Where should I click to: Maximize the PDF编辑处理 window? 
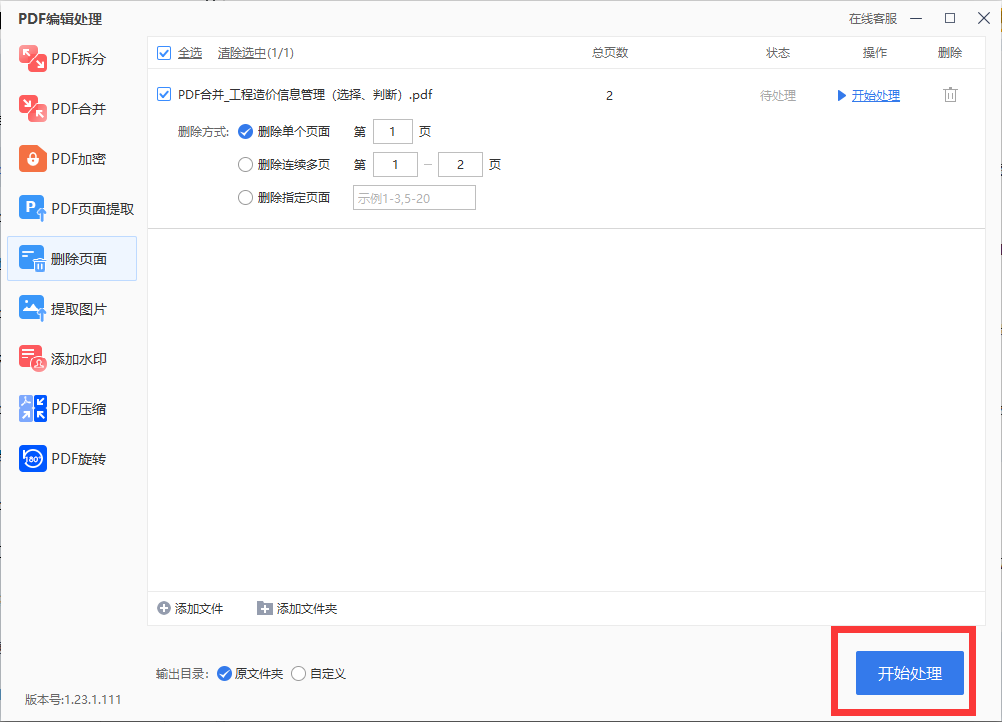[x=950, y=19]
